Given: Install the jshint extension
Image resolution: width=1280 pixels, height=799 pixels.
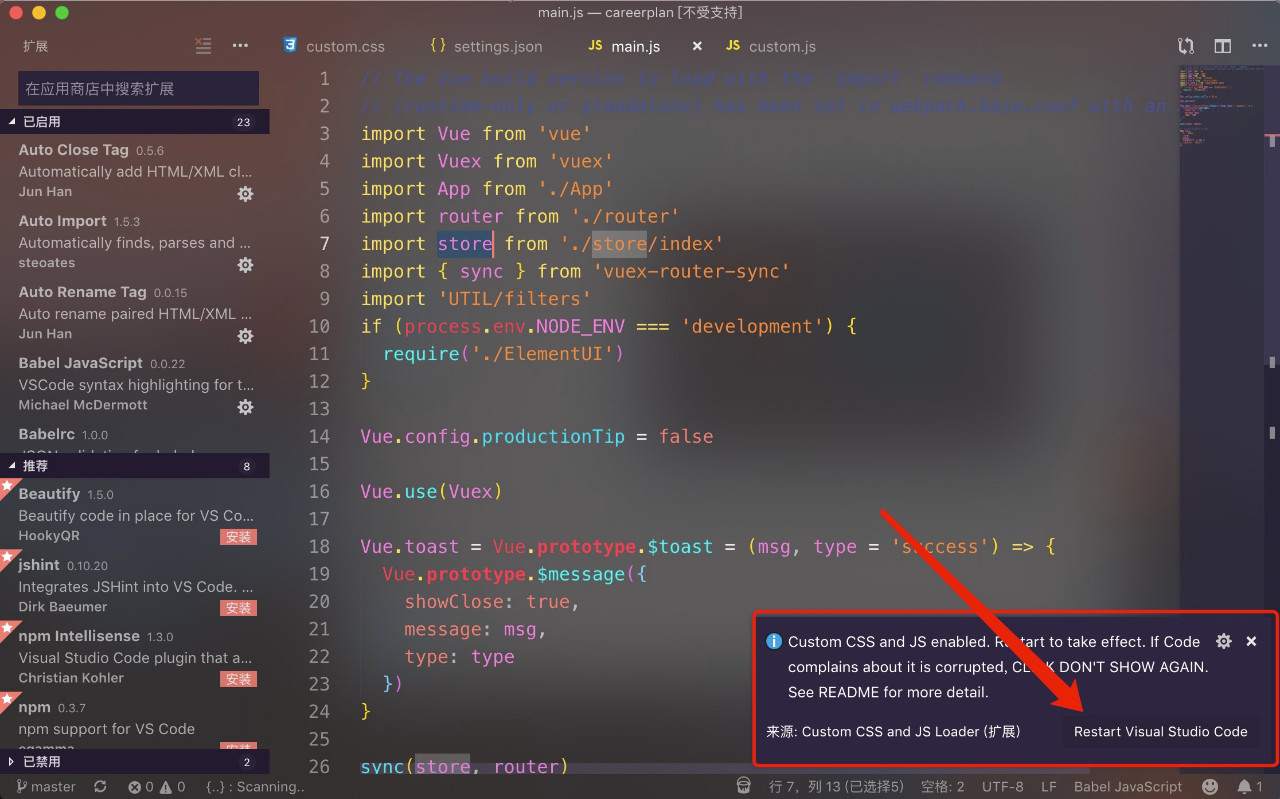Looking at the screenshot, I should coord(239,608).
